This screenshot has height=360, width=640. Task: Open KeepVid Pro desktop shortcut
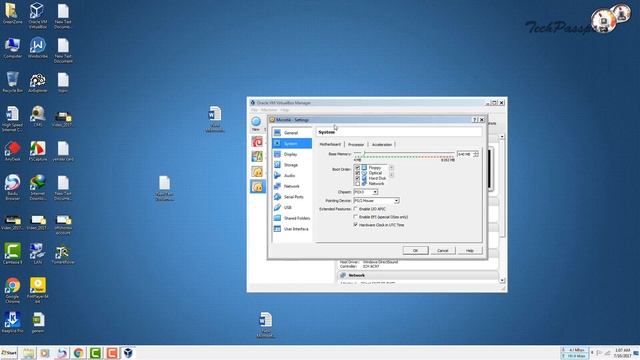point(12,322)
